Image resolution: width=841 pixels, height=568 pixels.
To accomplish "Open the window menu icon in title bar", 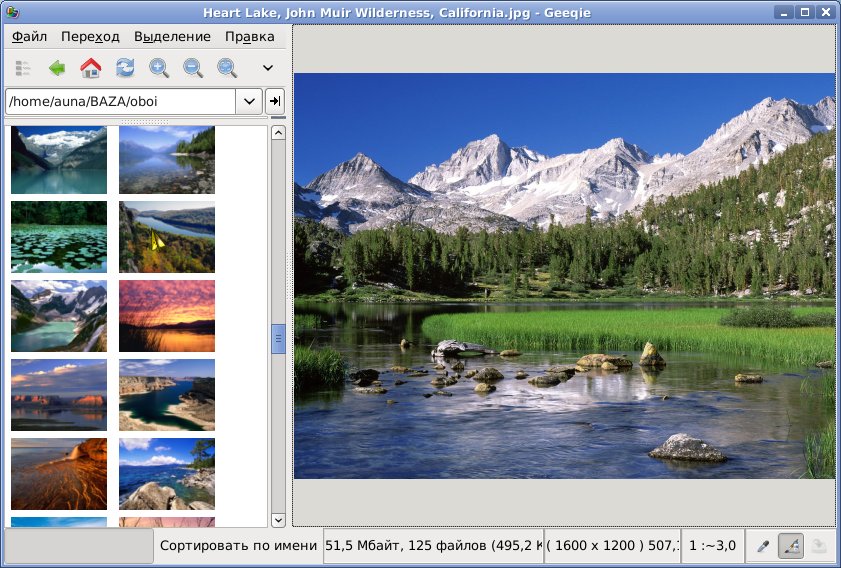I will coord(12,12).
